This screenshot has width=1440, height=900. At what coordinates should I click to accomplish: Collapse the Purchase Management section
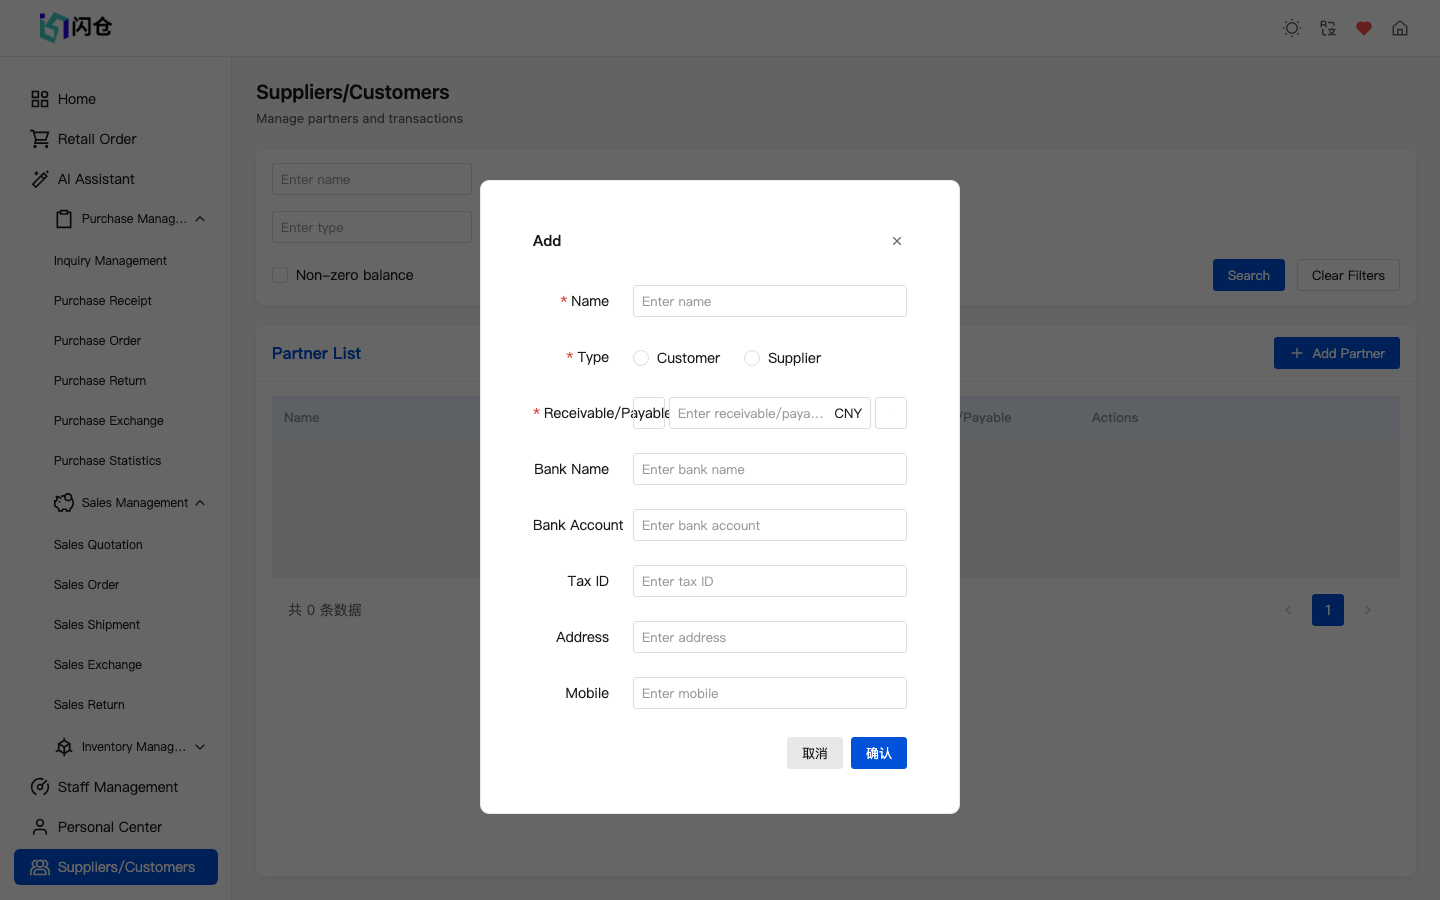[x=199, y=218]
